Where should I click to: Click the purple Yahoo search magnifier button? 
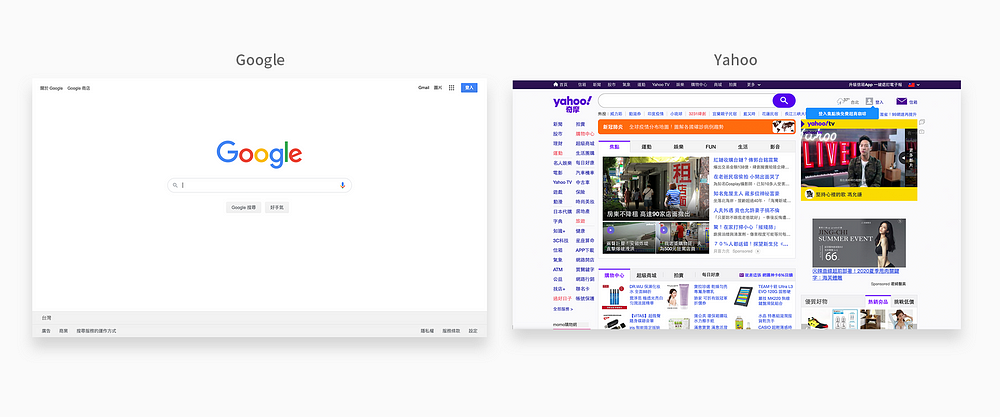[x=784, y=101]
